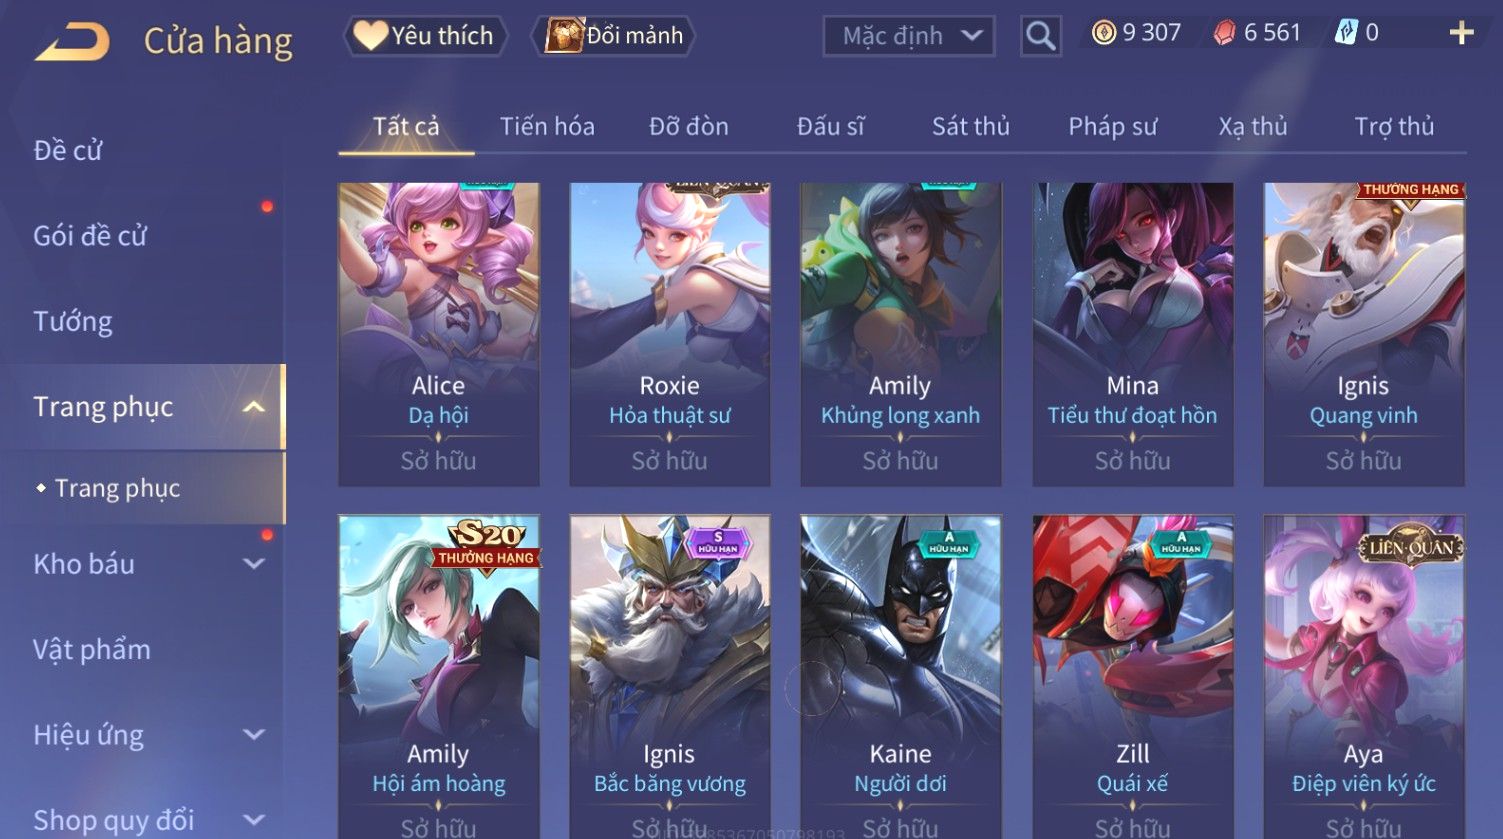Open Yêu thích heart favorites
Image resolution: width=1503 pixels, height=839 pixels.
pyautogui.click(x=424, y=36)
